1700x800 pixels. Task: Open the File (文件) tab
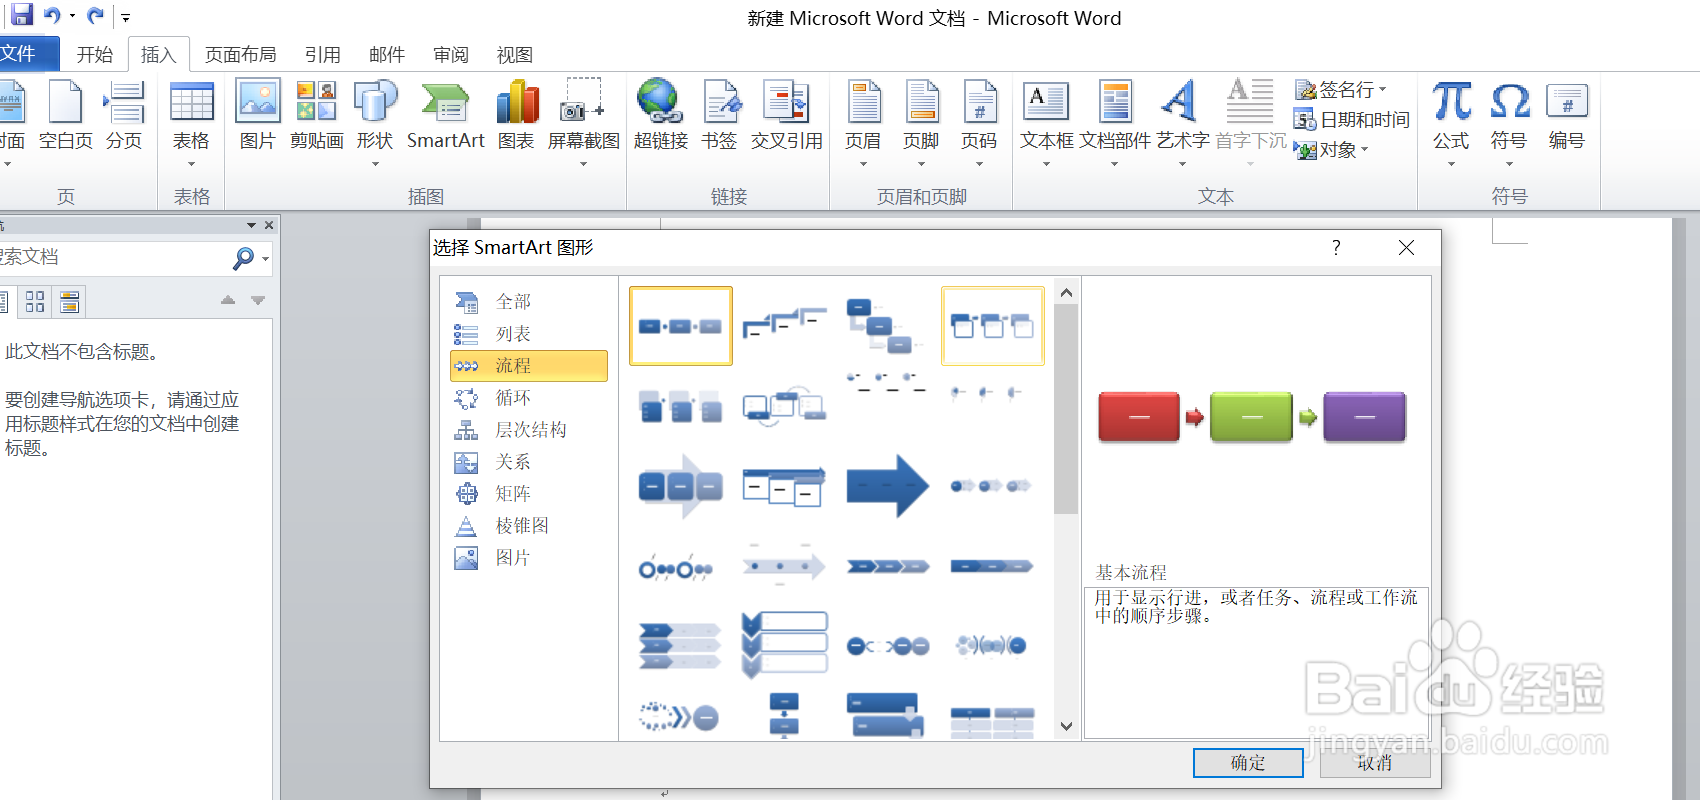pyautogui.click(x=26, y=54)
